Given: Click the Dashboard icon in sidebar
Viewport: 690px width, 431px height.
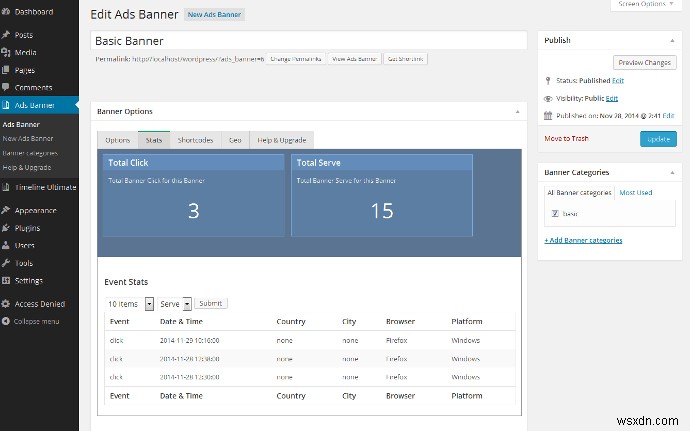Looking at the screenshot, I should [6, 11].
